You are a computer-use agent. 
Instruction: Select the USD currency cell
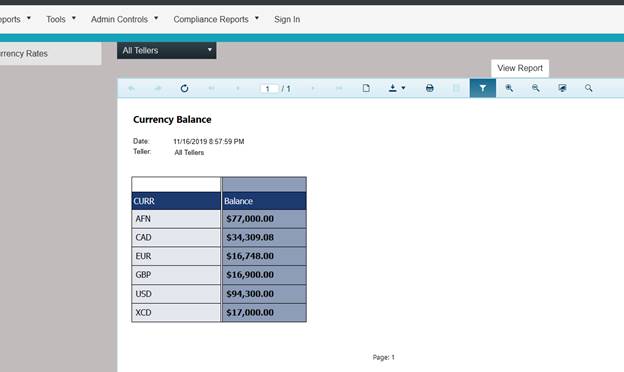[x=176, y=294]
